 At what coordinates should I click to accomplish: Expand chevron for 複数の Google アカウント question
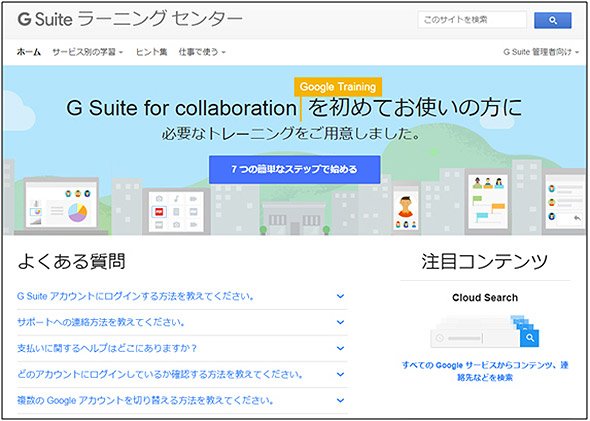coord(340,400)
